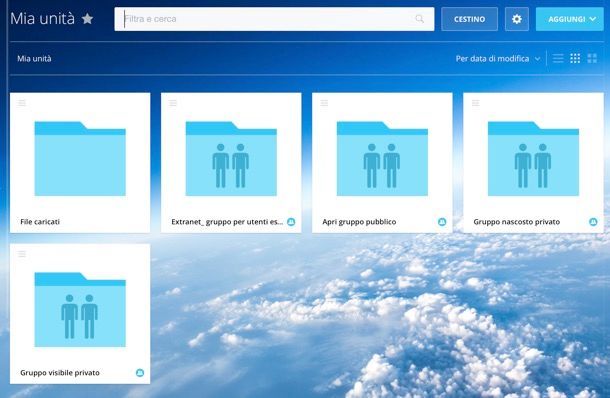Open the Extranet group tile menu icon
The height and width of the screenshot is (398, 610).
[x=173, y=103]
